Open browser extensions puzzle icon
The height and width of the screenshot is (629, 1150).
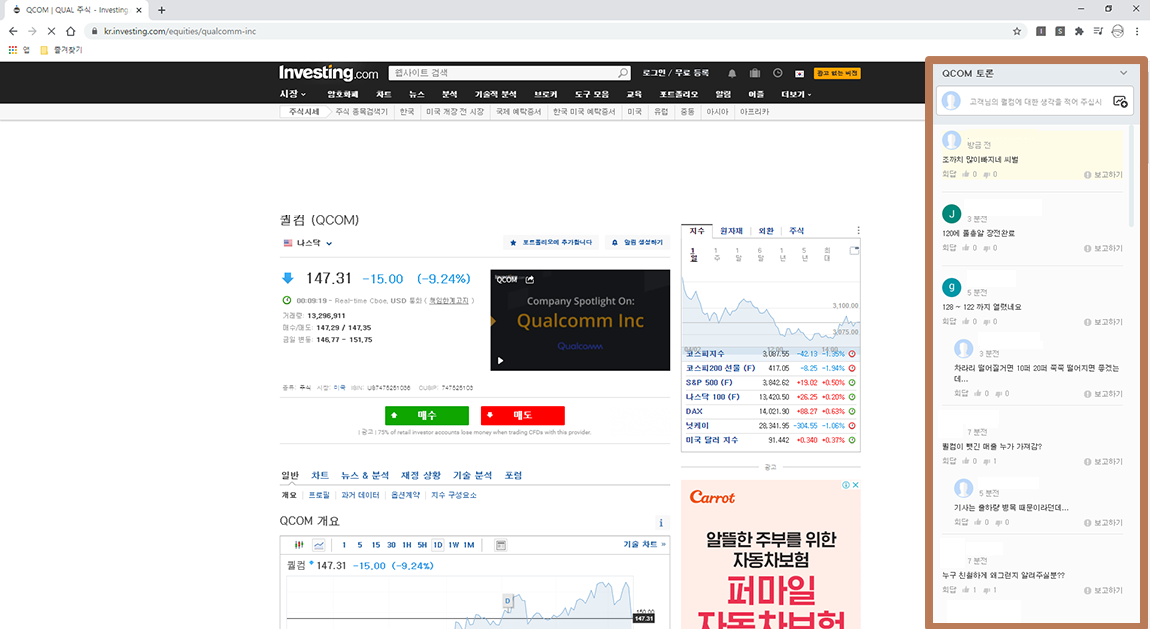(x=1079, y=32)
